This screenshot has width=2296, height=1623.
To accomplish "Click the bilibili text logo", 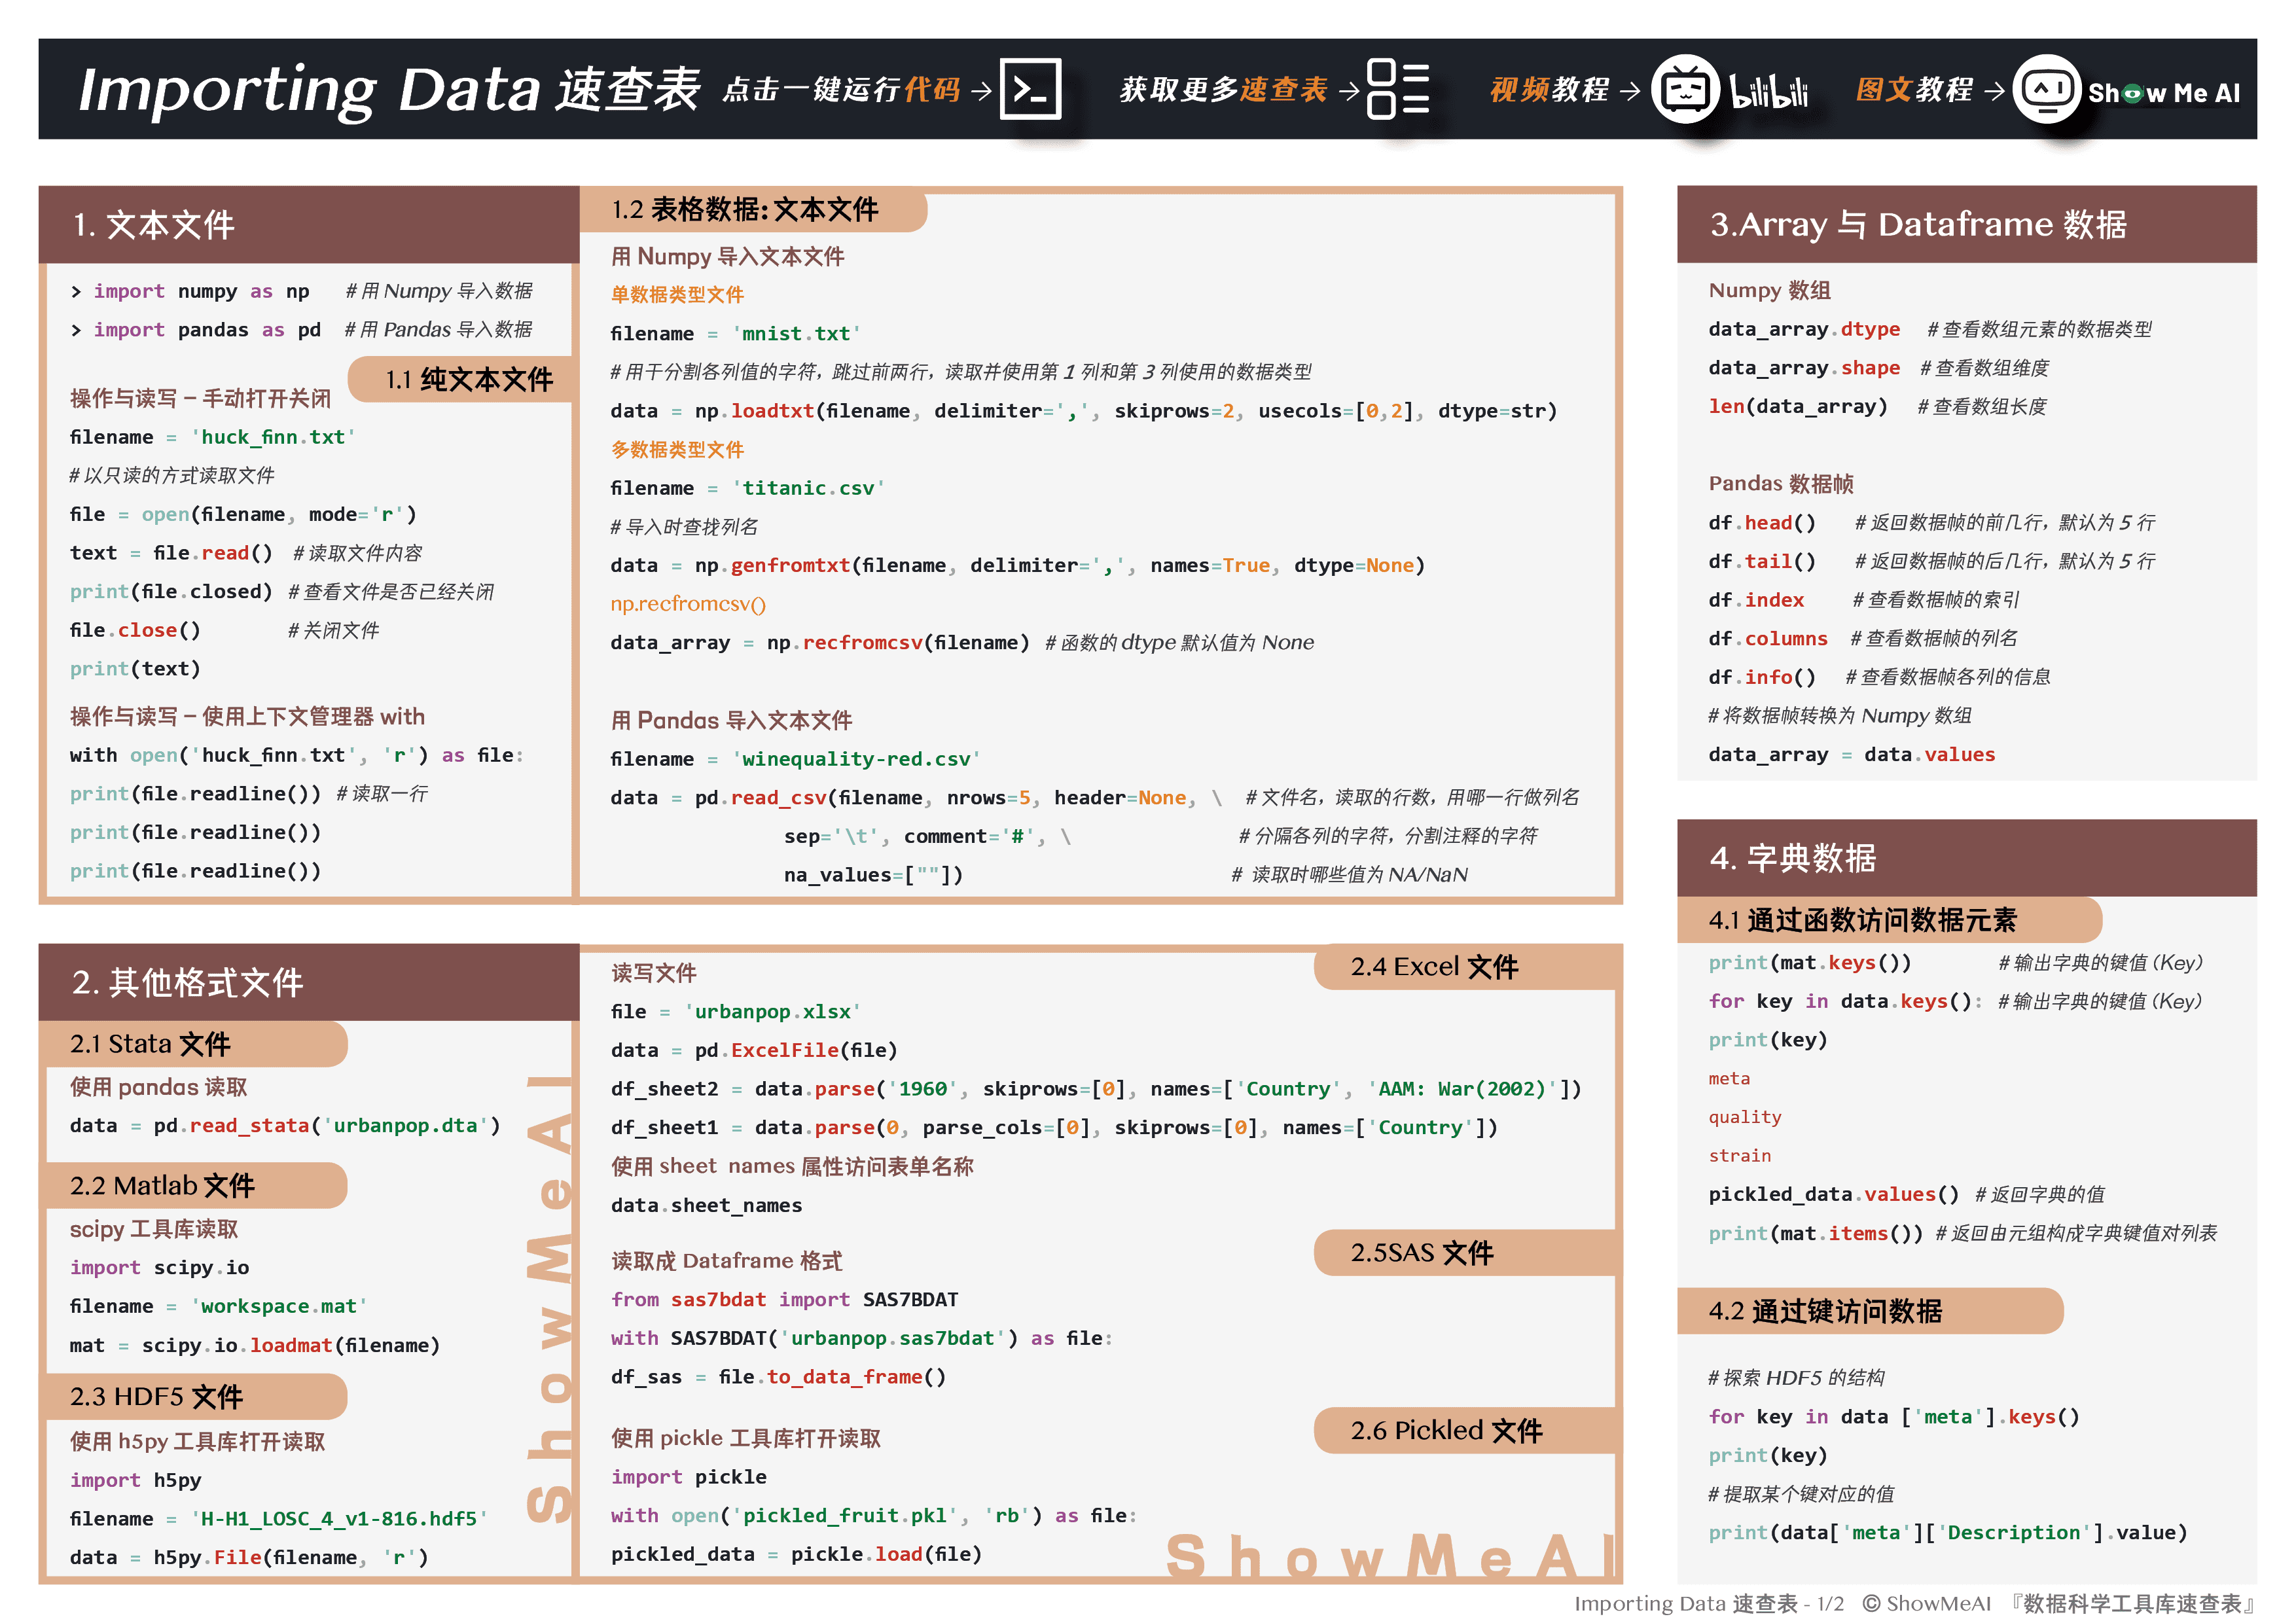I will click(1768, 92).
